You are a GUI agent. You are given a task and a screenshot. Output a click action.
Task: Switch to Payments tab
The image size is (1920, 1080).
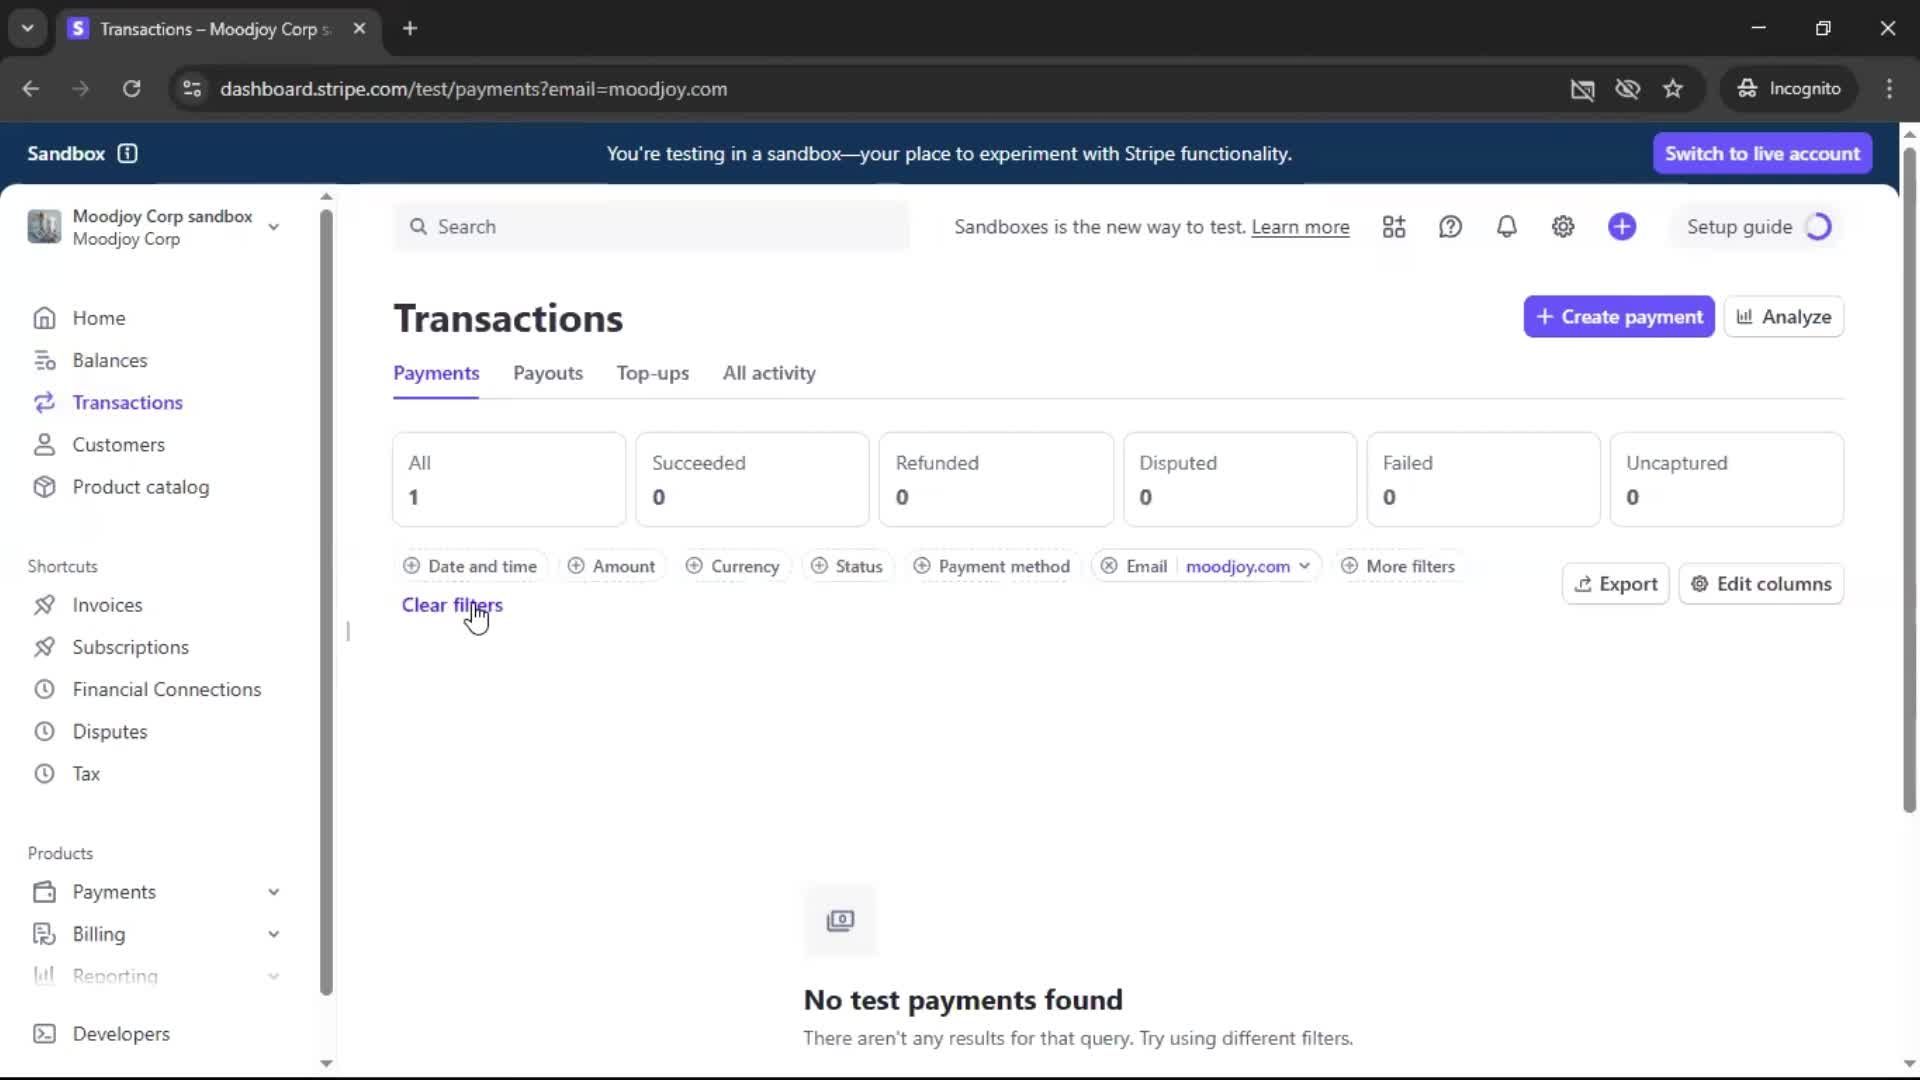(436, 373)
